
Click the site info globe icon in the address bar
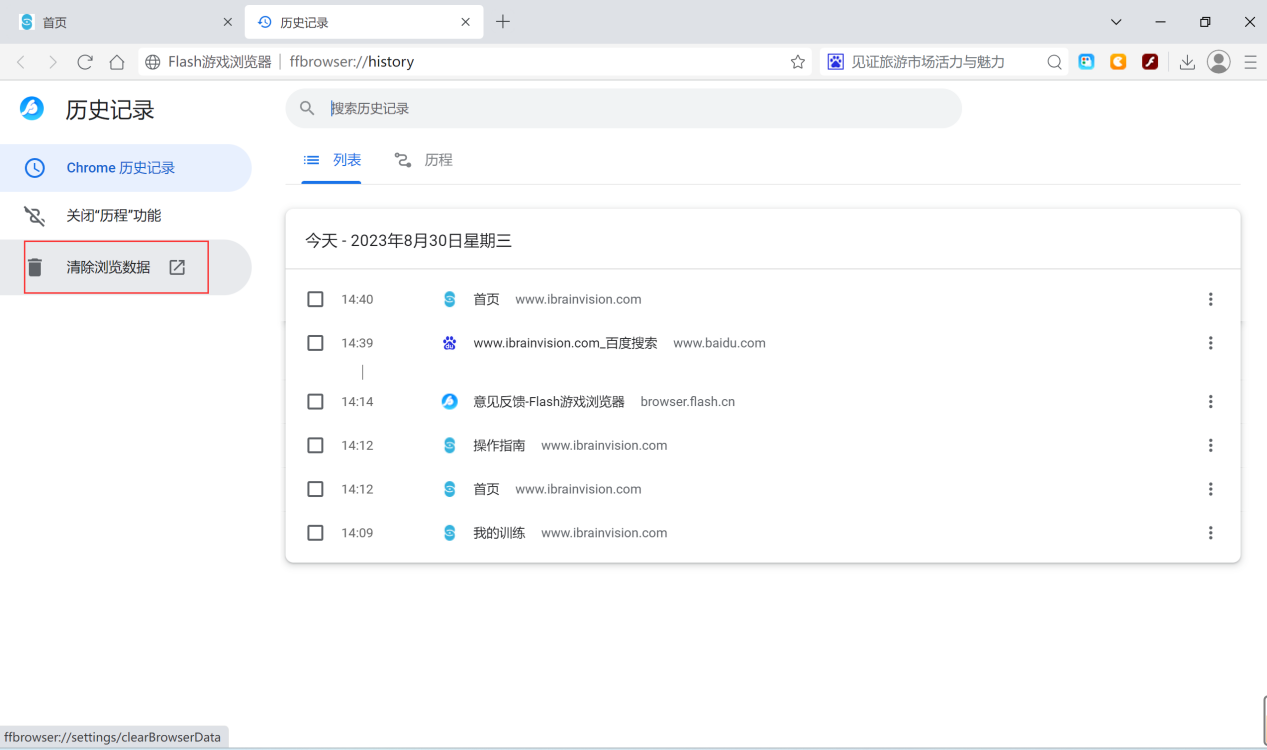click(x=153, y=62)
